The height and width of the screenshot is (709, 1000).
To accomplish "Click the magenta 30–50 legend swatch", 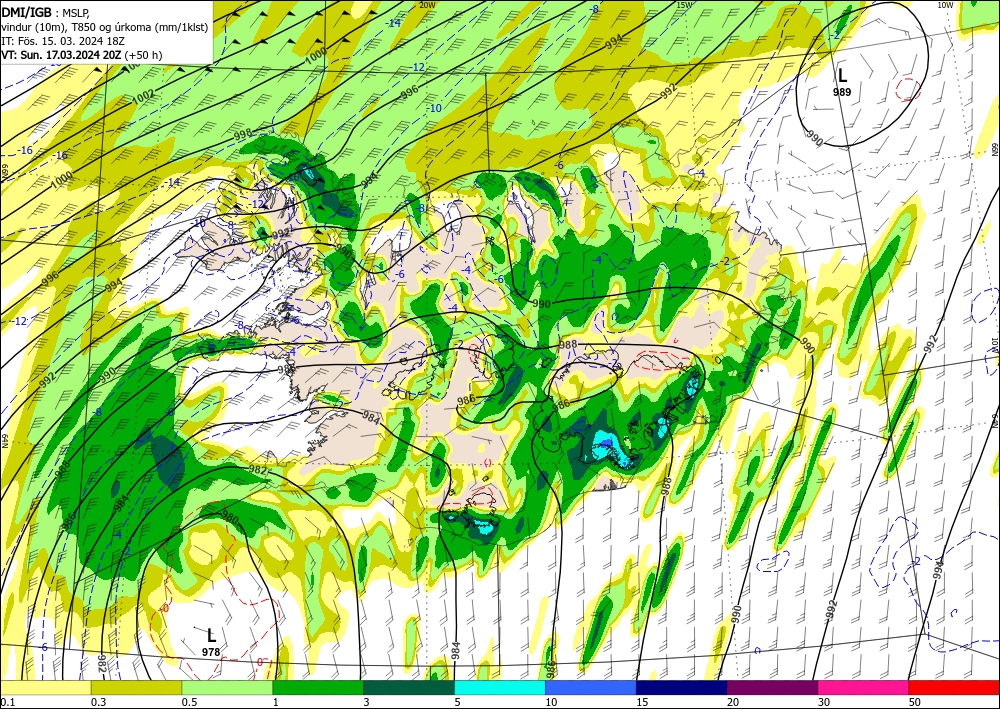I will point(864,687).
